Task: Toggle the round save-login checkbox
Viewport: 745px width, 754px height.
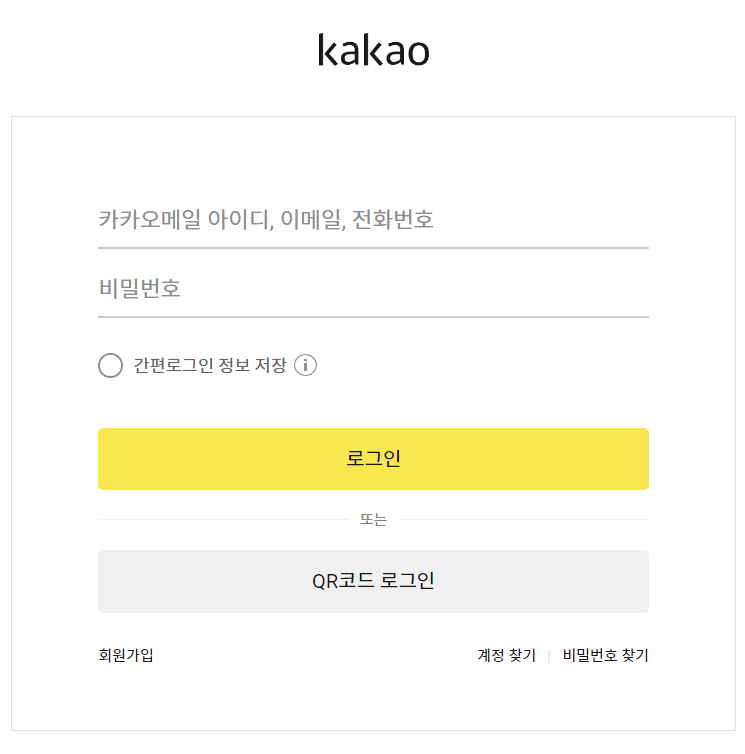Action: click(x=111, y=365)
